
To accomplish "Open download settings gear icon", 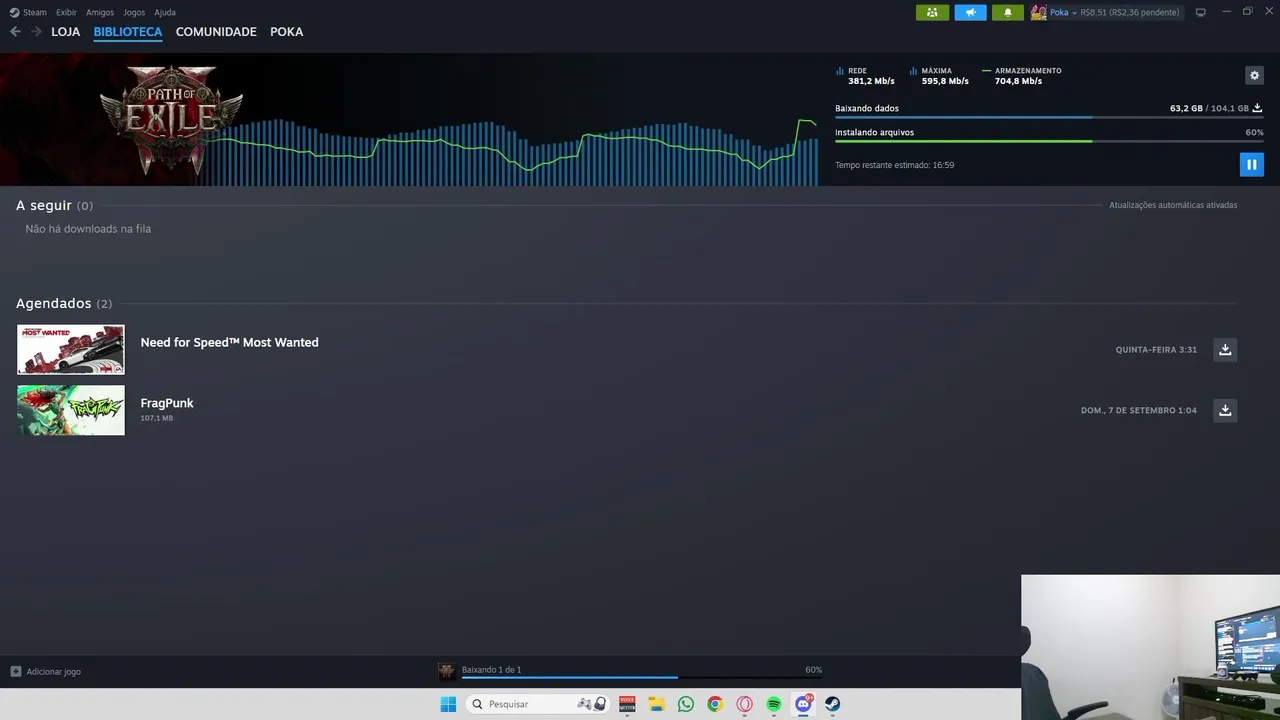I will click(x=1254, y=75).
